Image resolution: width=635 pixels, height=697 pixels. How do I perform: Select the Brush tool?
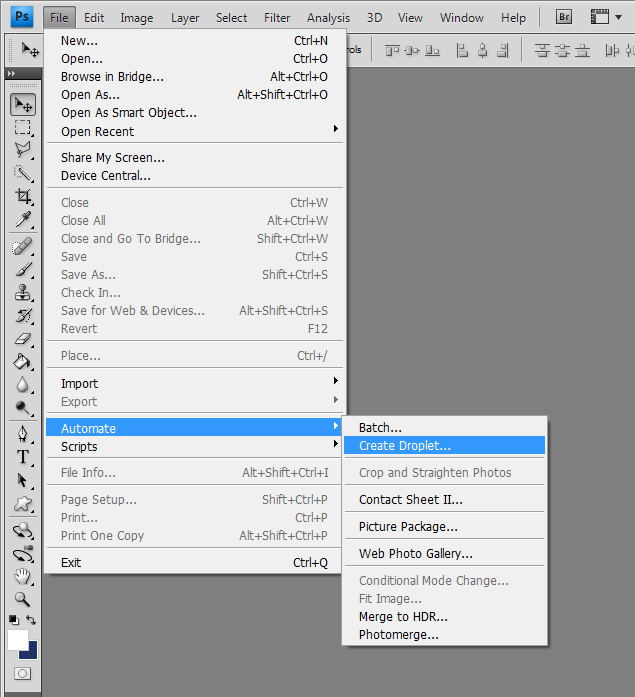(x=23, y=269)
